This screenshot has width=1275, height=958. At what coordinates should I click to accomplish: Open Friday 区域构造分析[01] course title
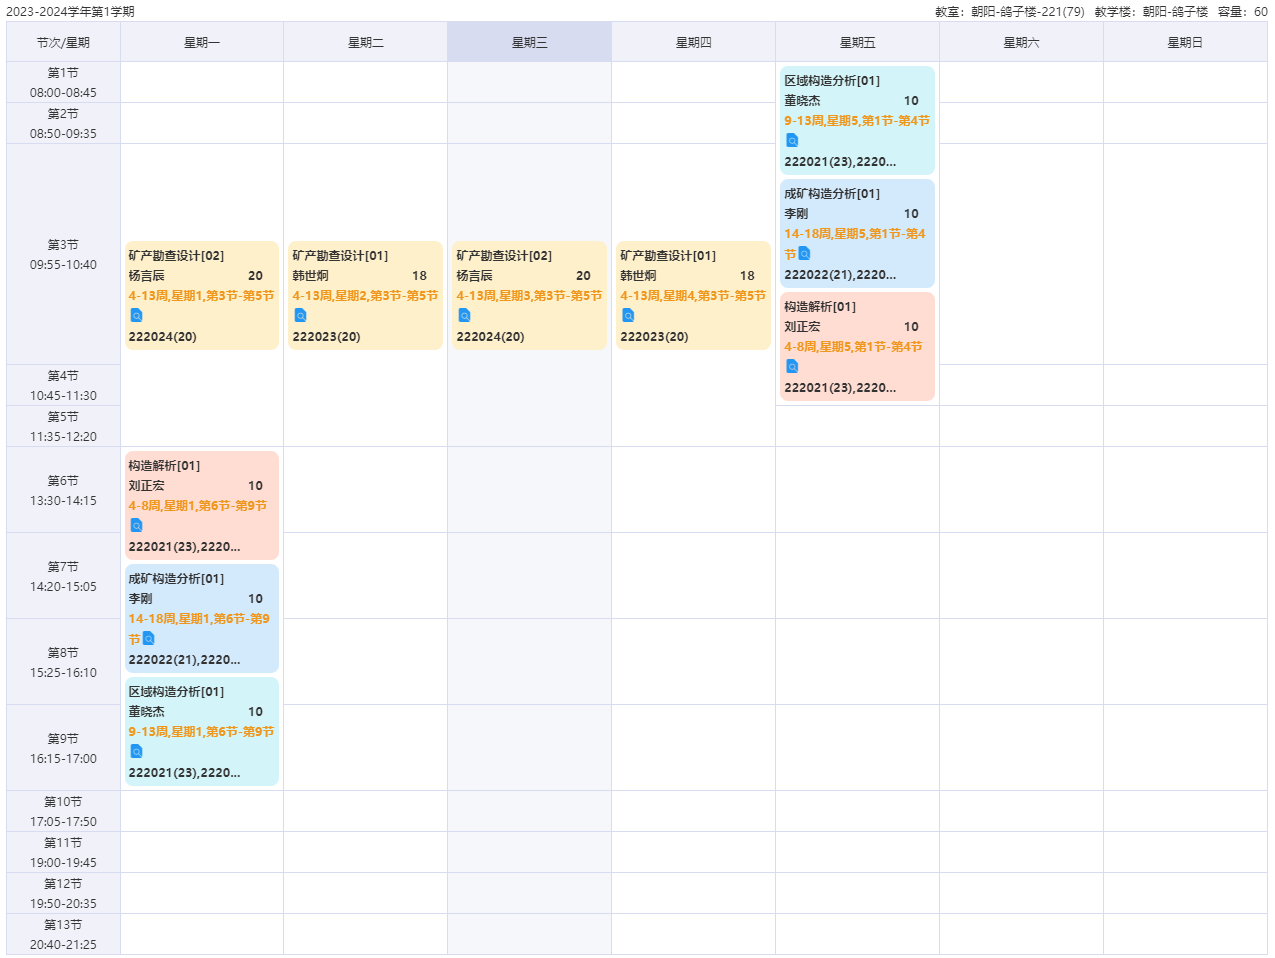pos(832,81)
